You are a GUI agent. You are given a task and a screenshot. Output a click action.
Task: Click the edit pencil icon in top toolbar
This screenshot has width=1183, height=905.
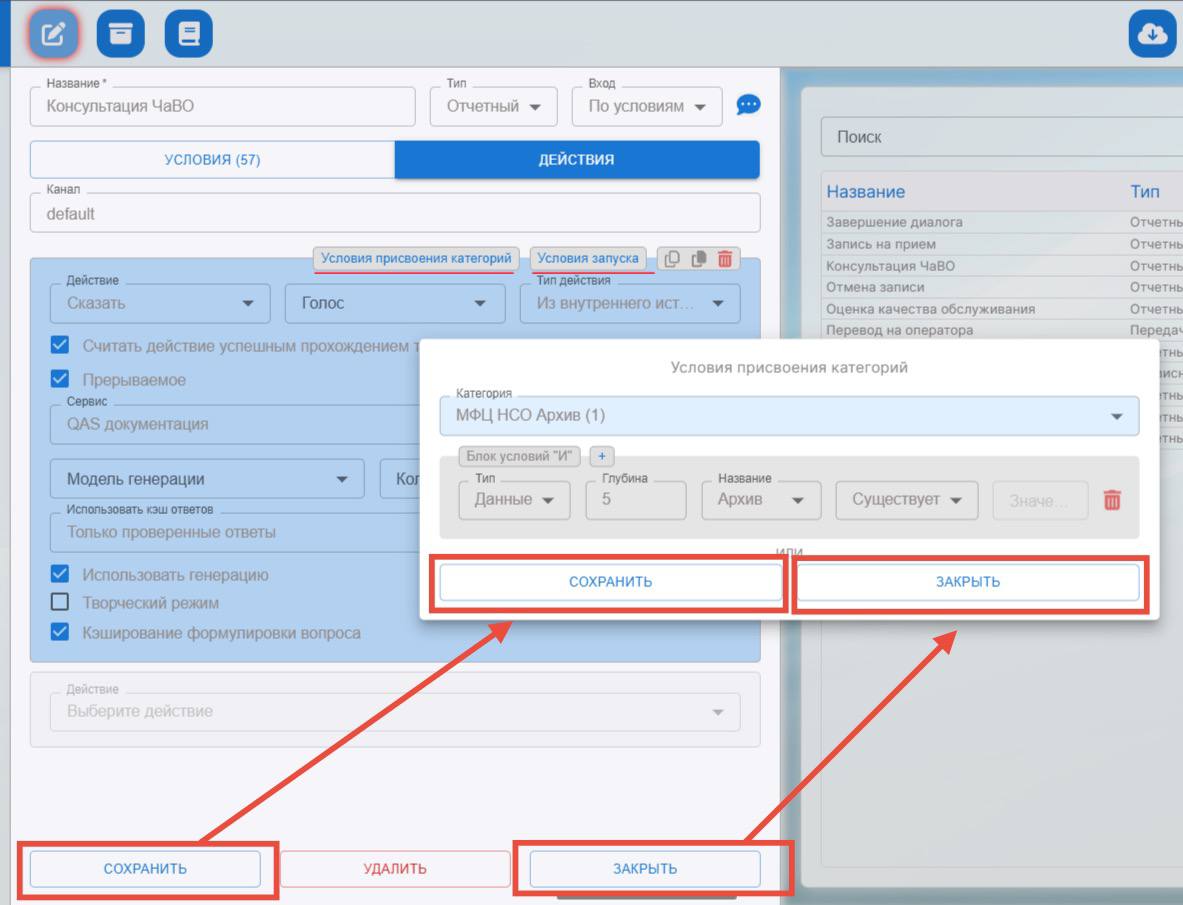(x=53, y=35)
